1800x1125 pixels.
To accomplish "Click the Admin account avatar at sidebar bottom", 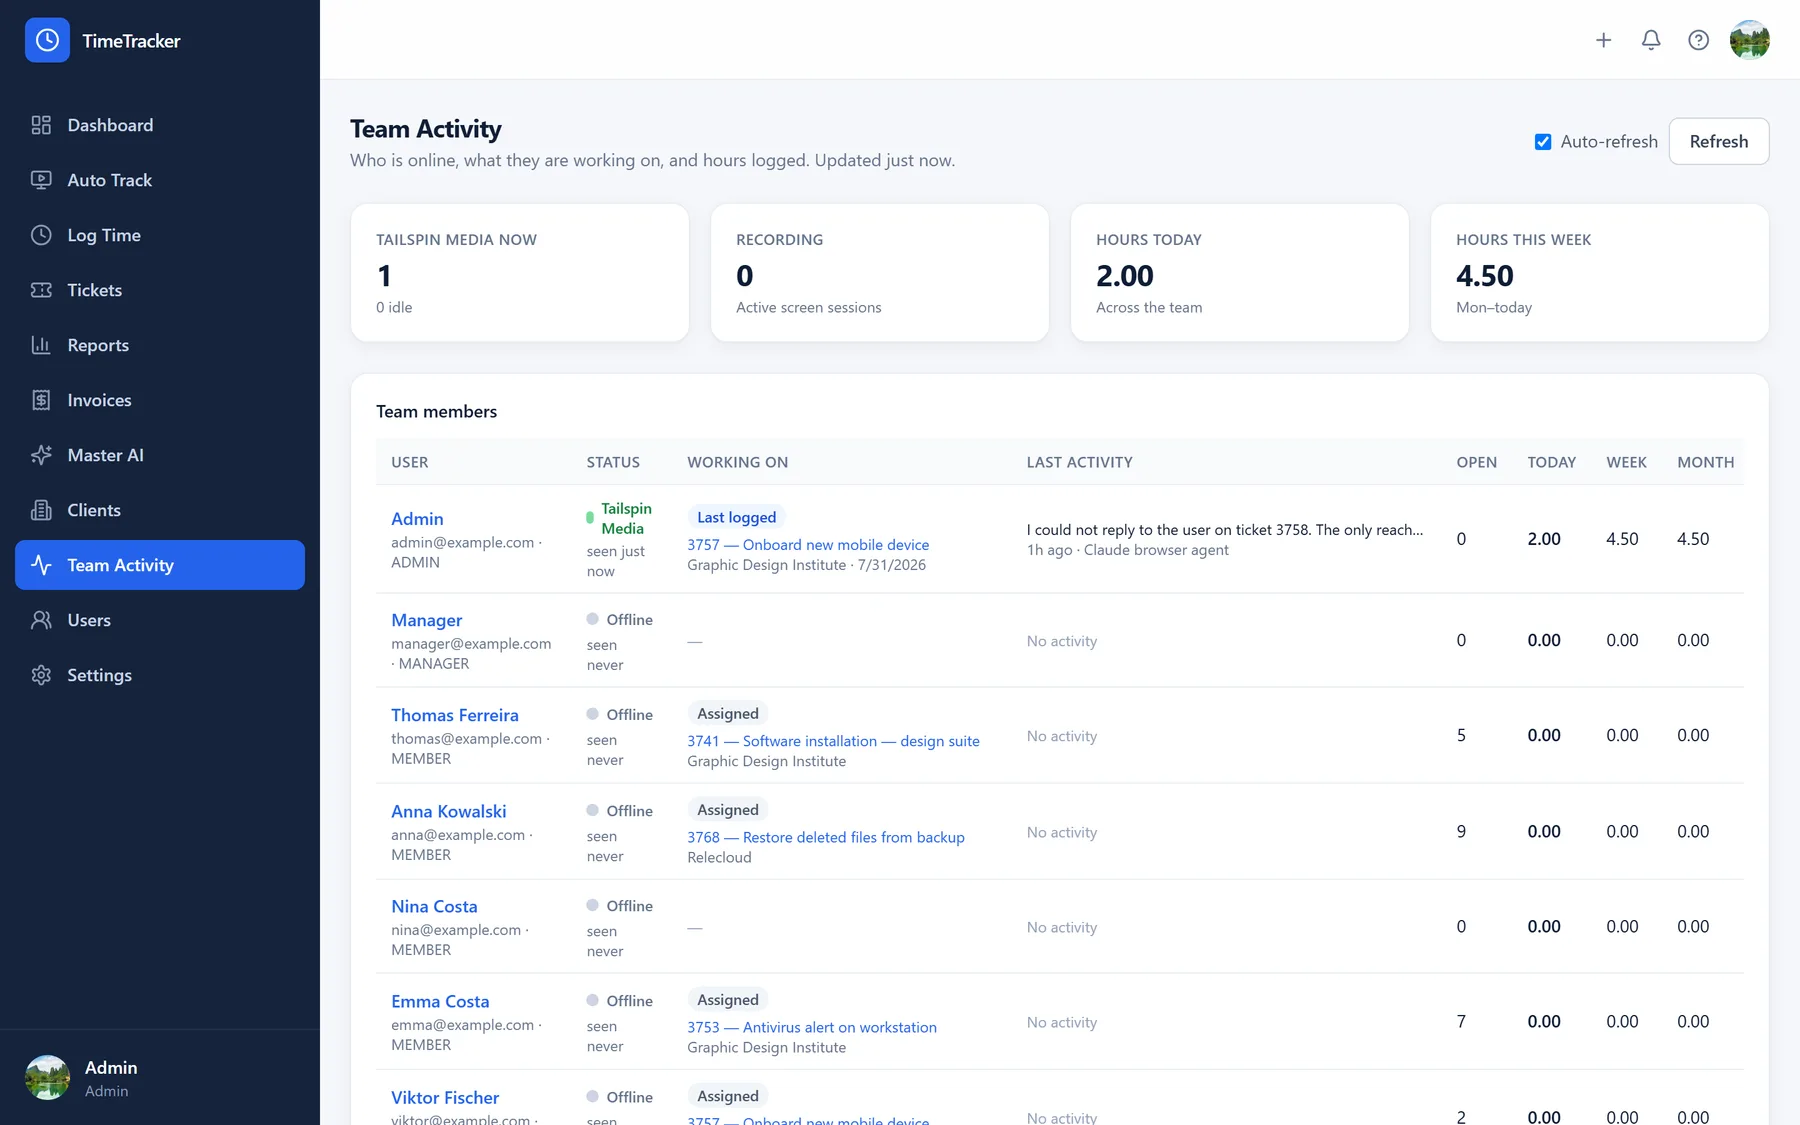I will click(x=47, y=1078).
